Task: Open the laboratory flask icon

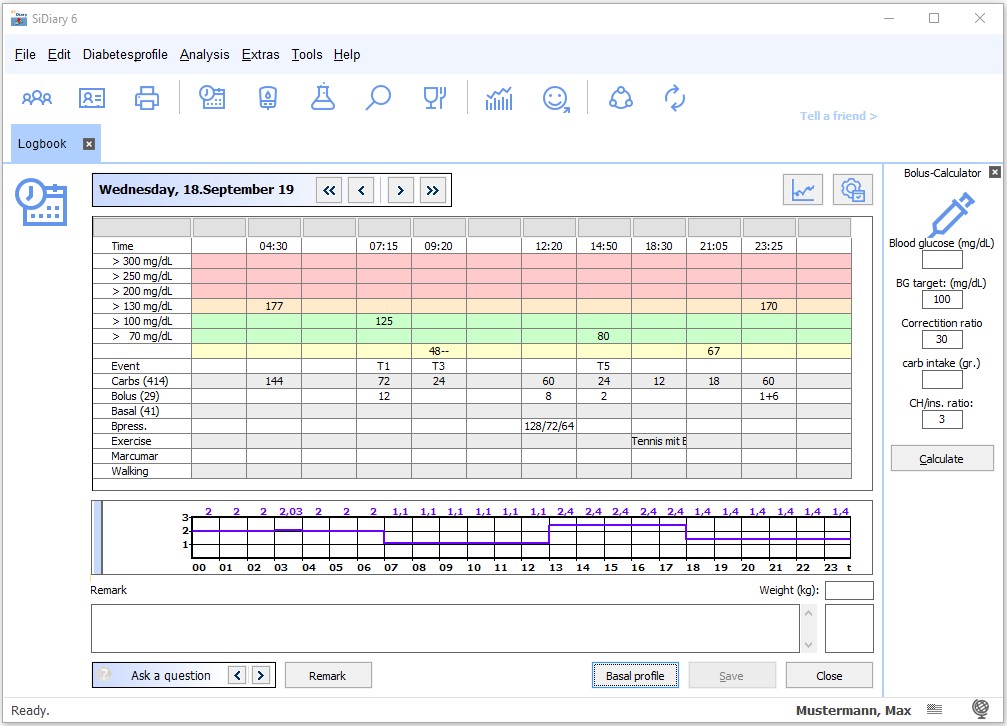Action: pos(322,98)
